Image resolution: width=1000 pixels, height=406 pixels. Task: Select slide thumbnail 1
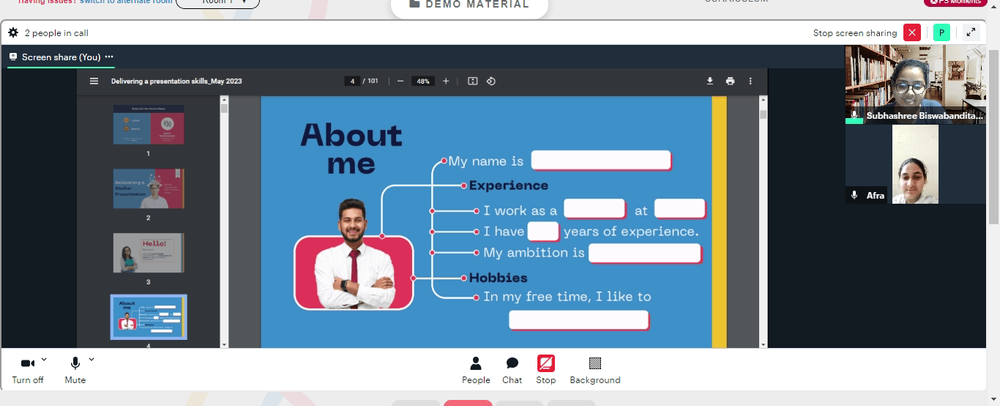(149, 125)
